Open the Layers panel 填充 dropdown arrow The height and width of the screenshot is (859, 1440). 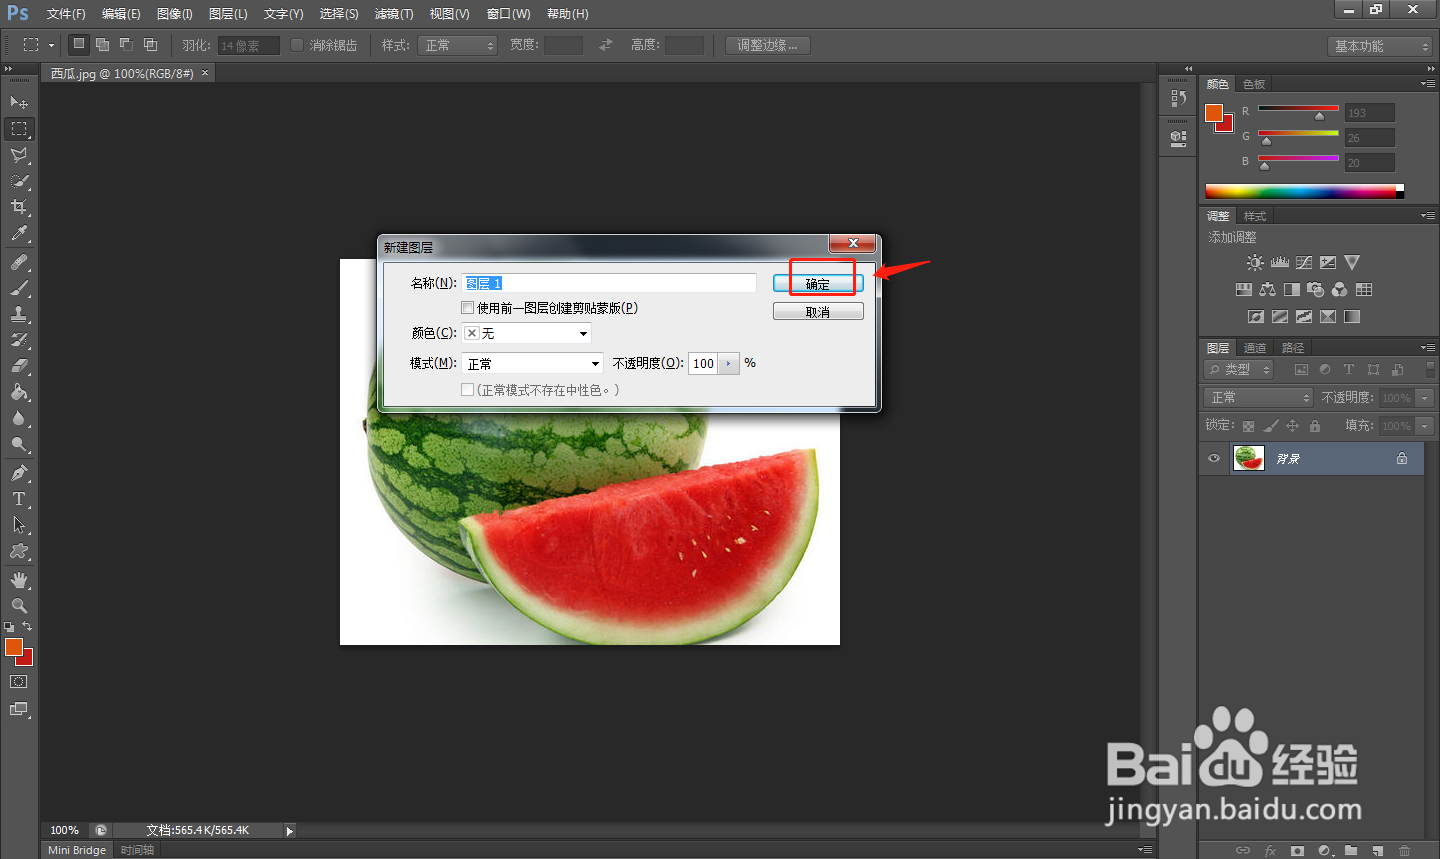pos(1425,426)
